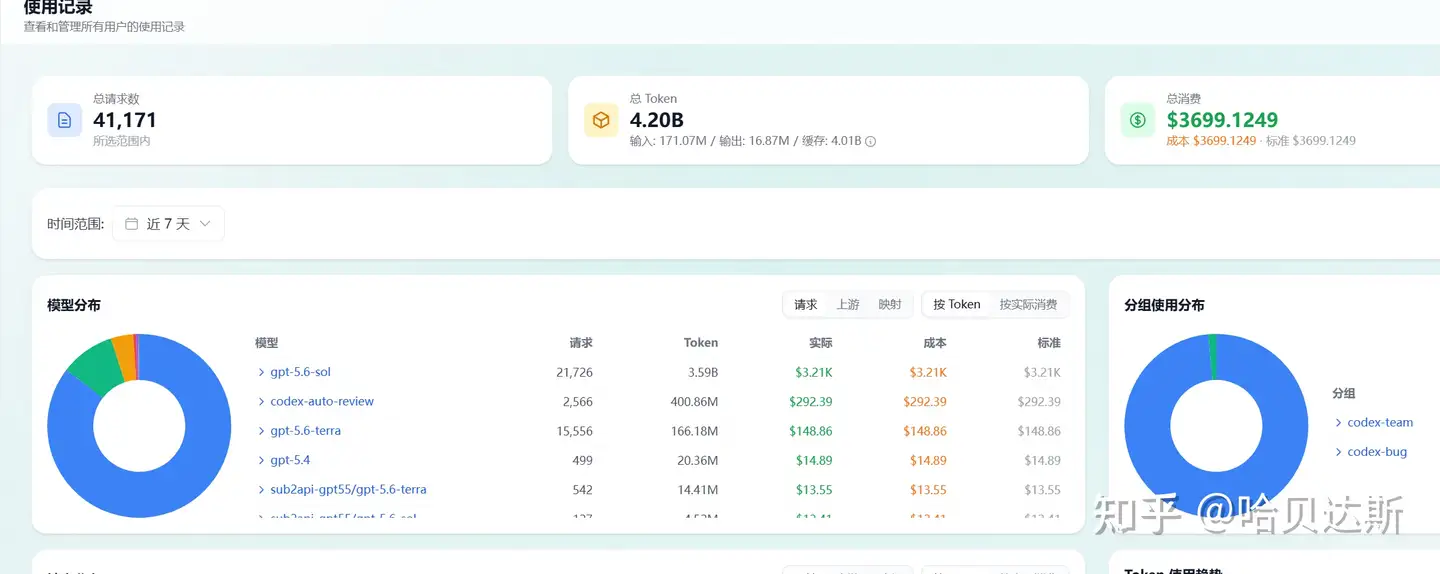
Task: Click the green $292.39 actual cost cell
Action: click(811, 402)
